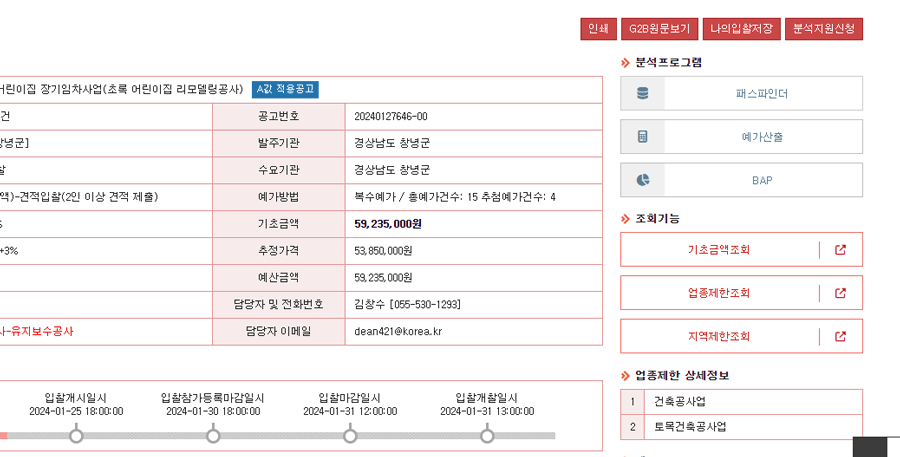
Task: Click external link icon beside 업종제한조회
Action: pyautogui.click(x=840, y=293)
